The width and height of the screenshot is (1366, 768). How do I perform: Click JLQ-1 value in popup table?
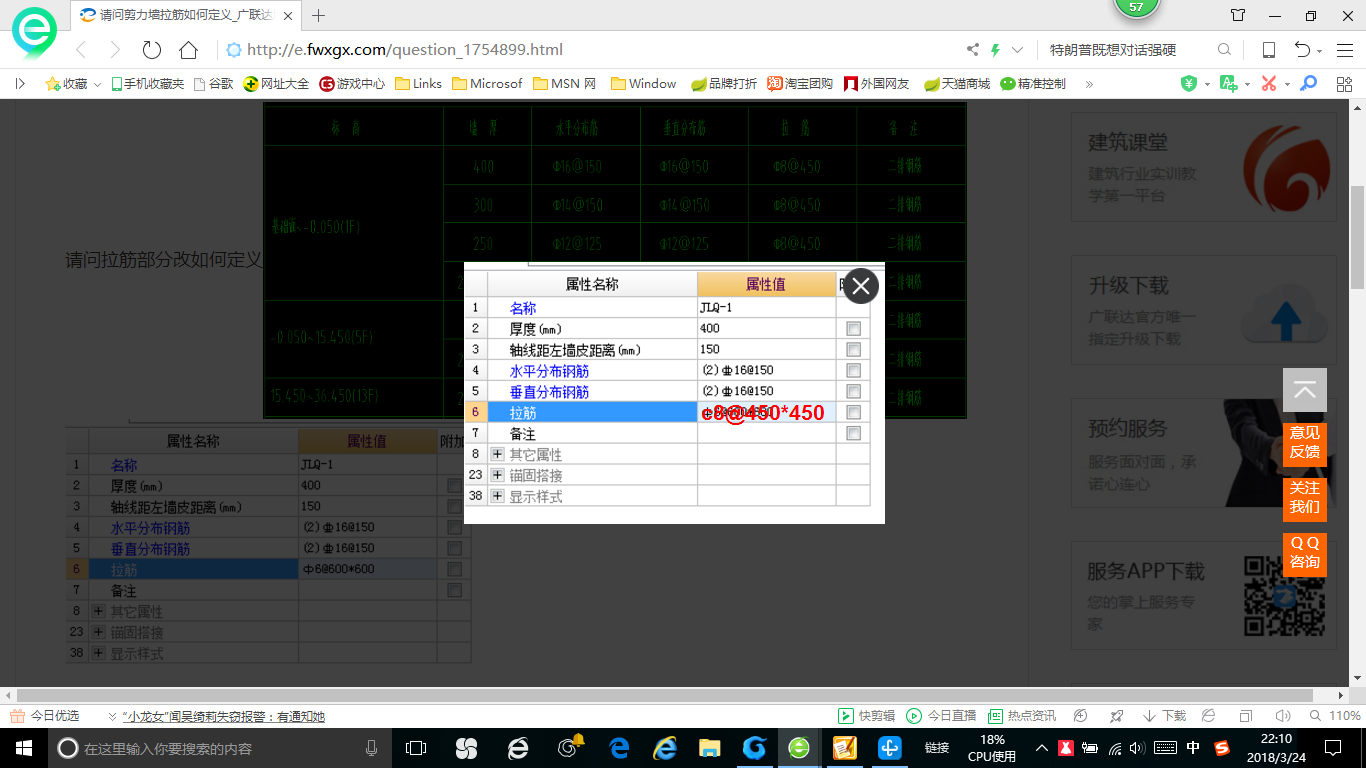(717, 308)
